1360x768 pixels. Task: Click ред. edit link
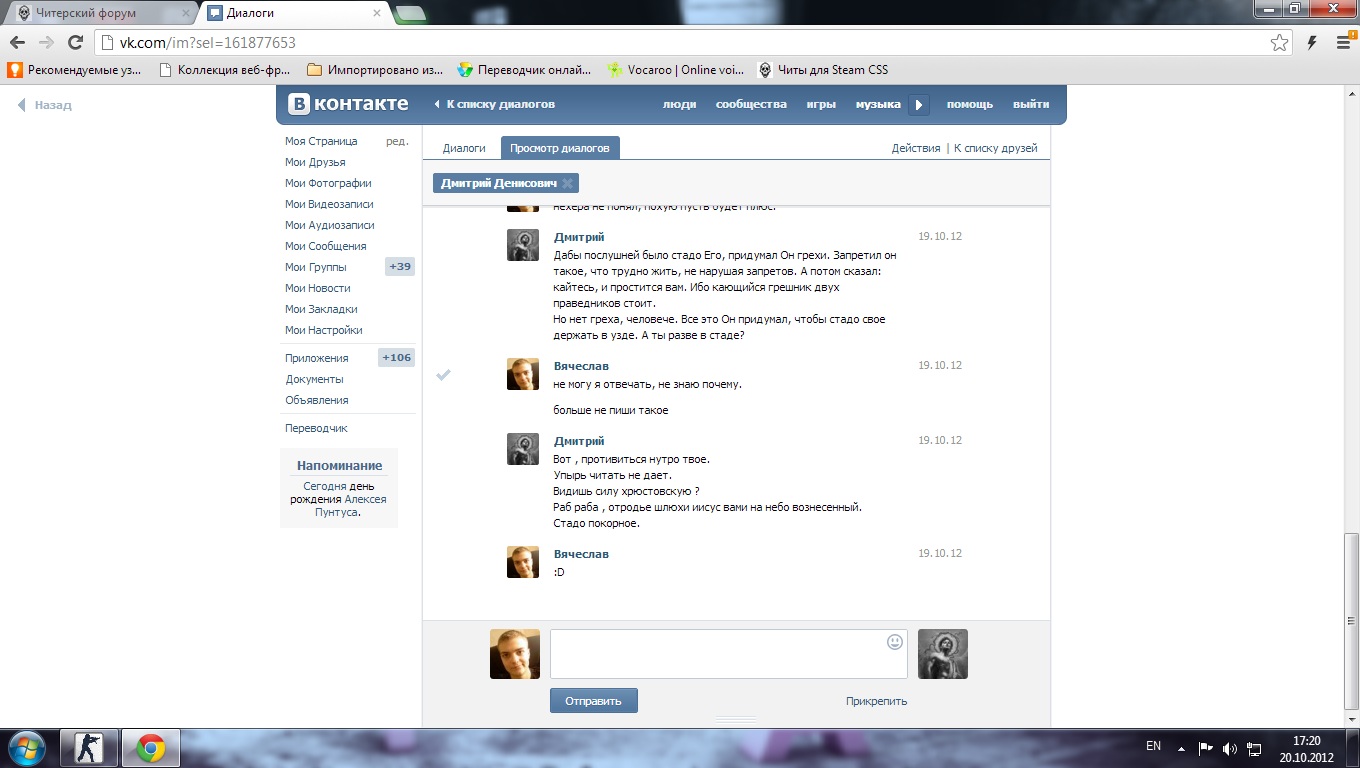pos(397,141)
